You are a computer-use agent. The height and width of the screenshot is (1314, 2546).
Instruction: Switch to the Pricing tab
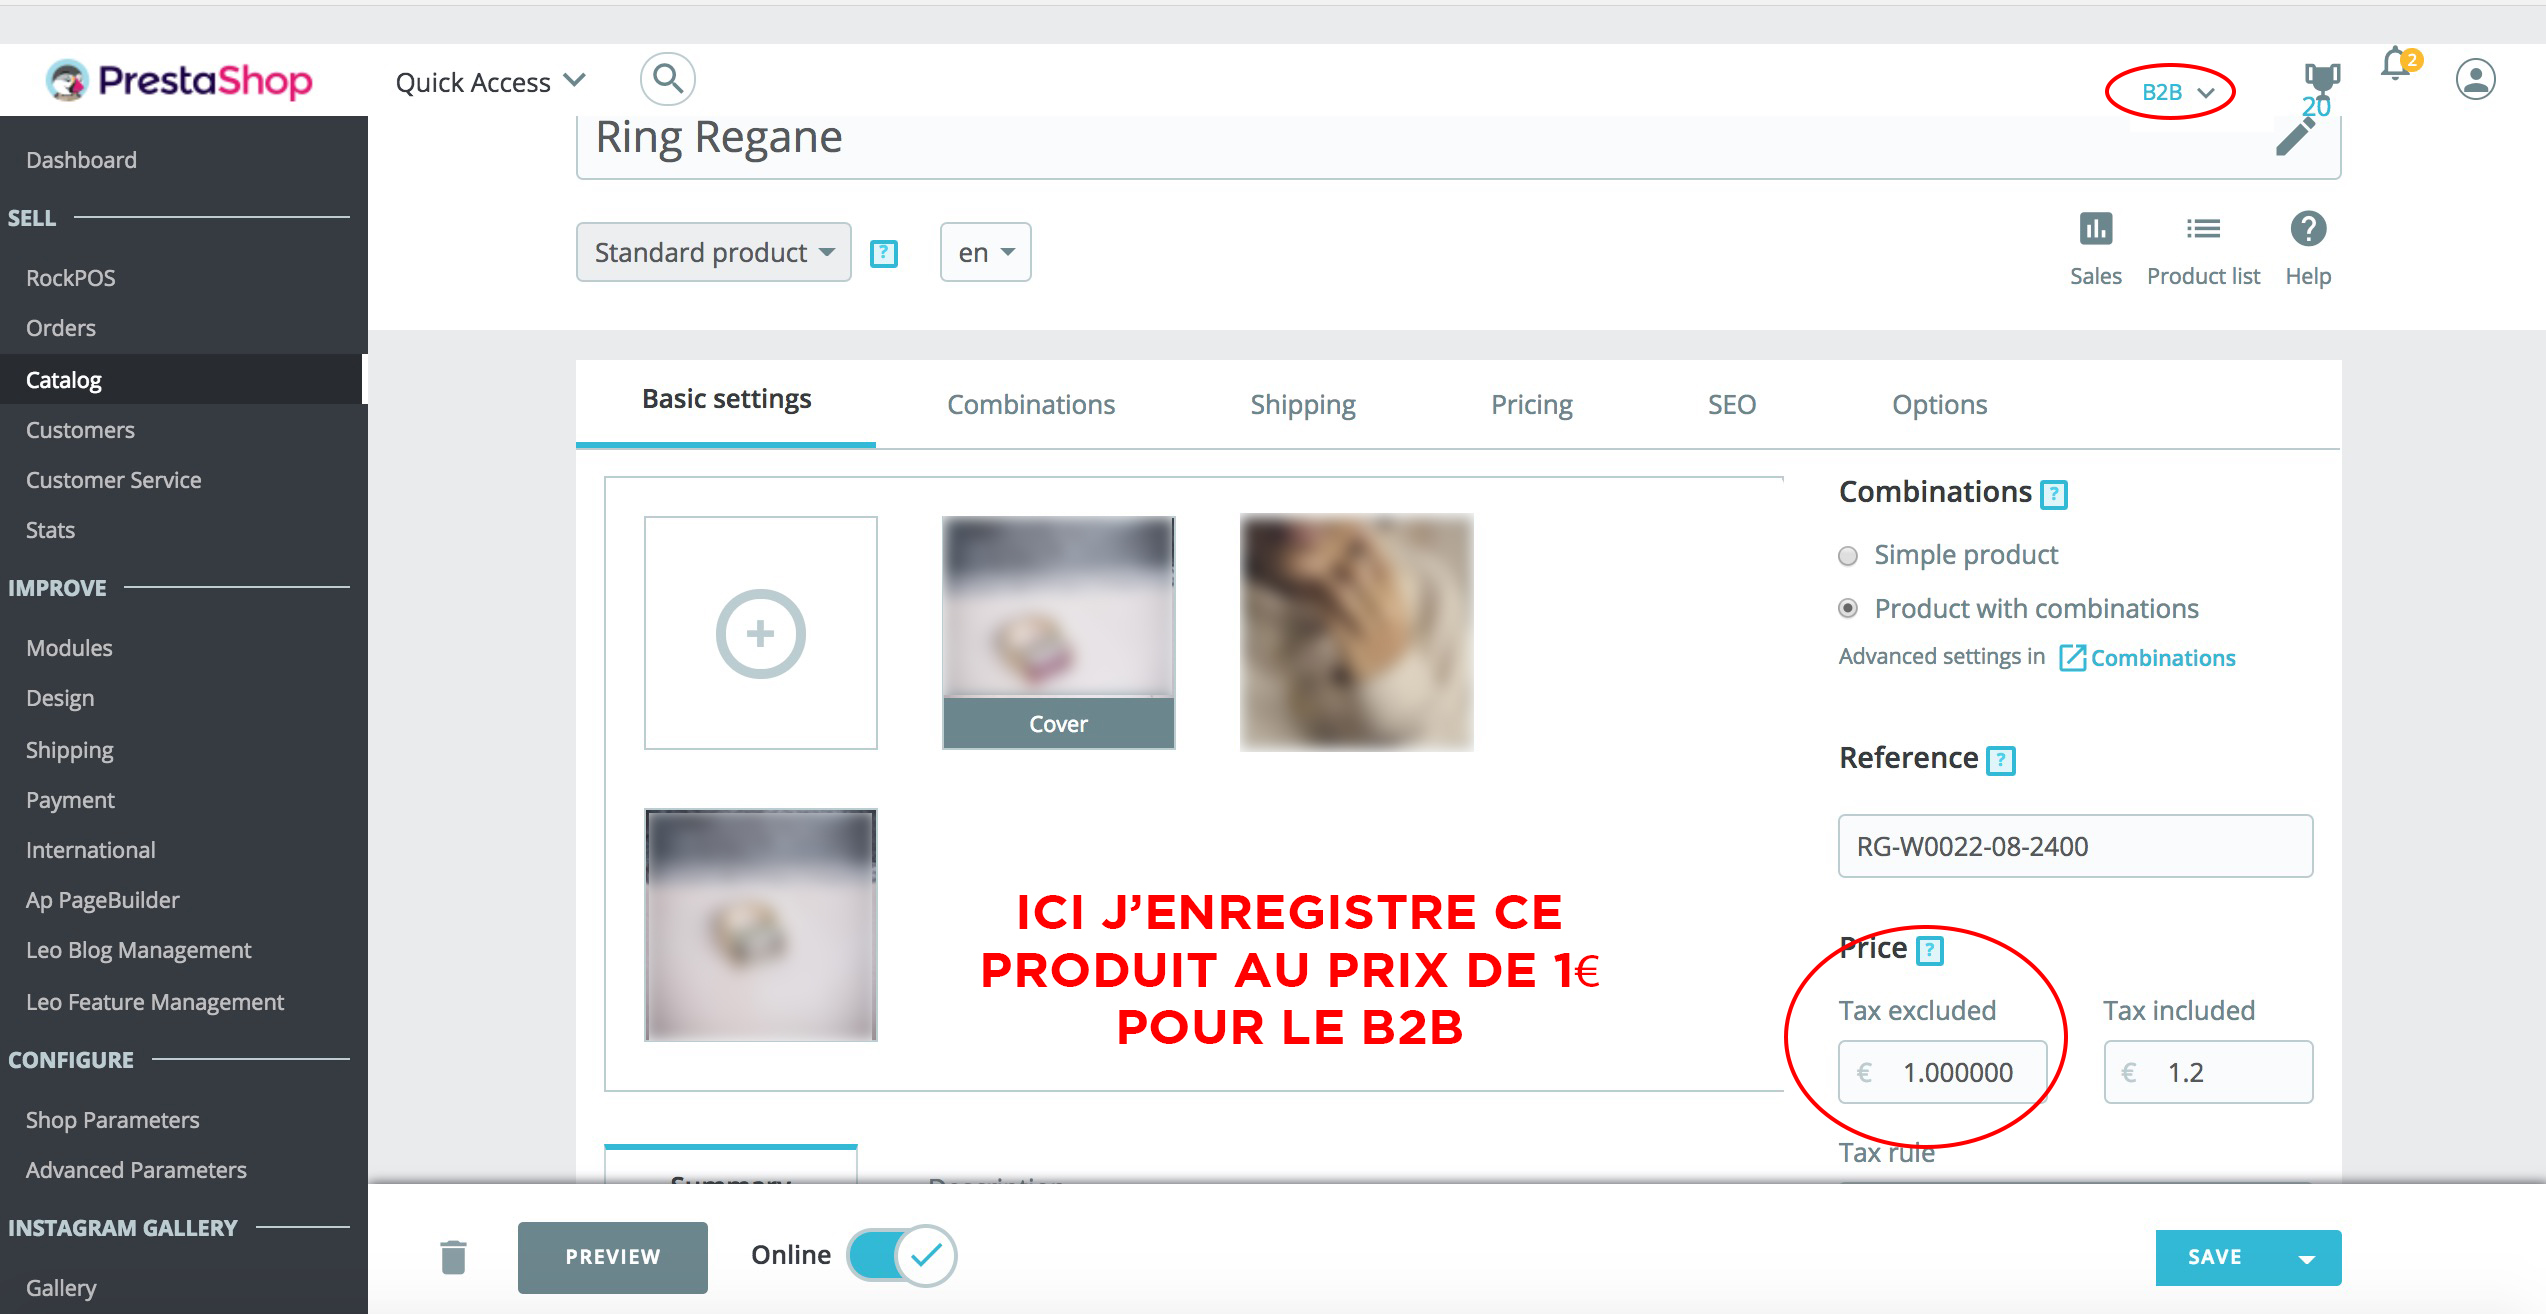[x=1531, y=404]
